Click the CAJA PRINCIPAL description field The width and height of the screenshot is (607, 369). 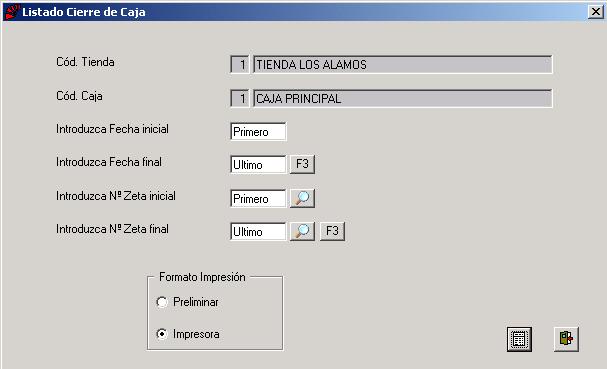(x=403, y=98)
